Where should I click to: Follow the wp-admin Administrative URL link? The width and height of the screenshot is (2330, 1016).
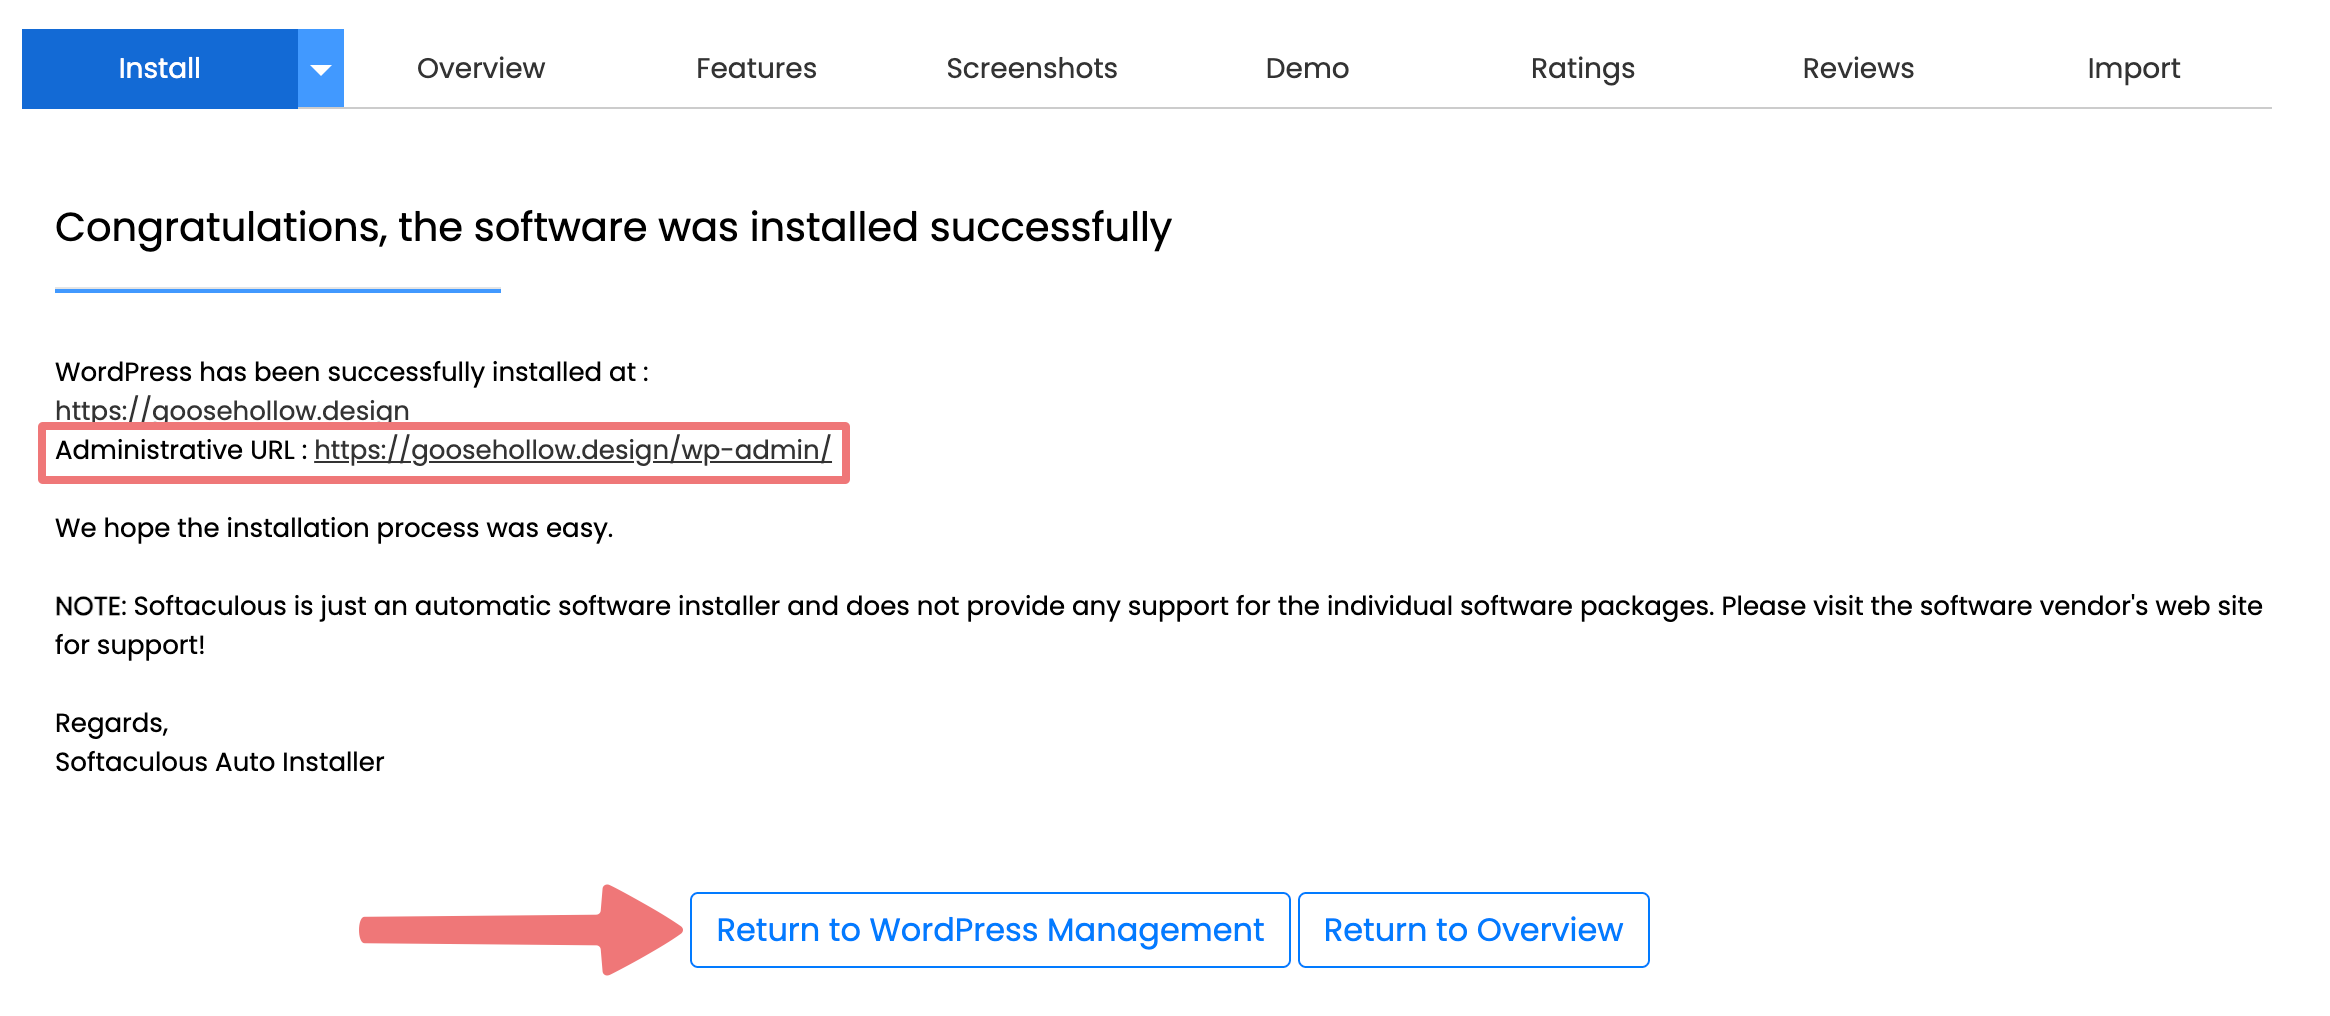(572, 450)
